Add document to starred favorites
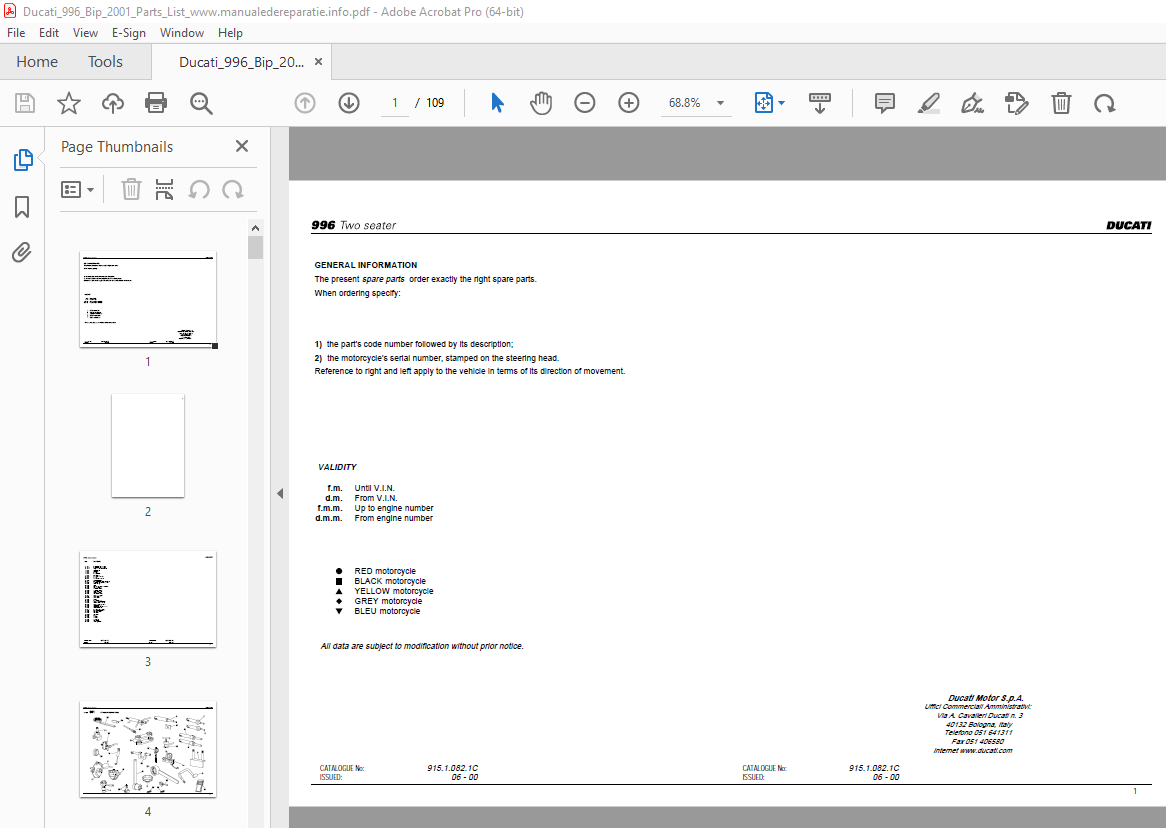The height and width of the screenshot is (828, 1166). click(68, 103)
